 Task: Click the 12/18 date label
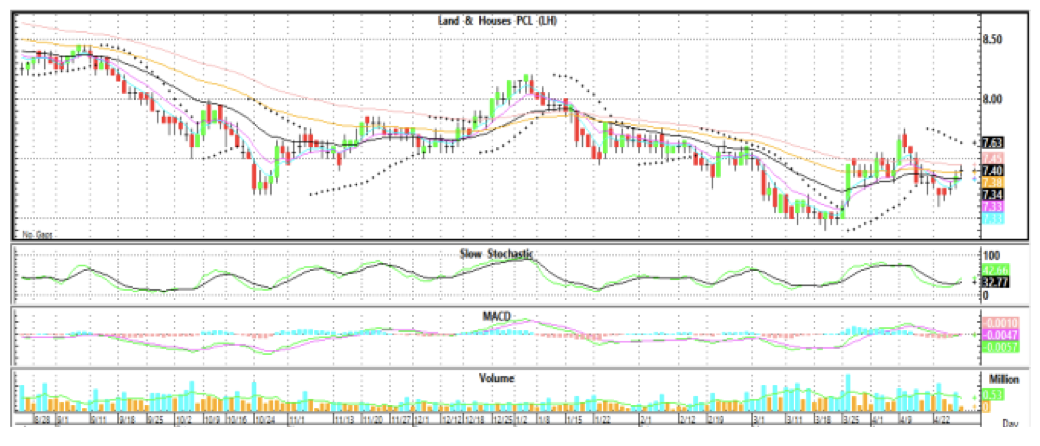[474, 419]
